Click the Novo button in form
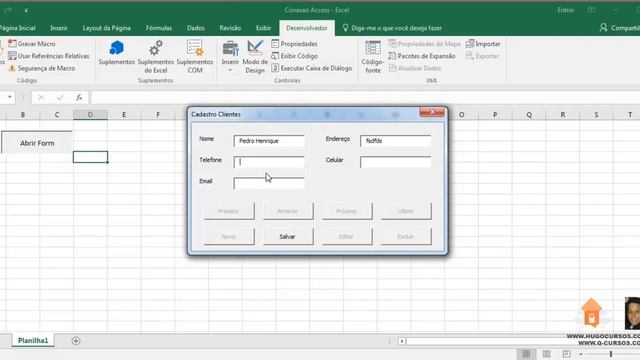Screen dimensions: 640x360 [229, 236]
